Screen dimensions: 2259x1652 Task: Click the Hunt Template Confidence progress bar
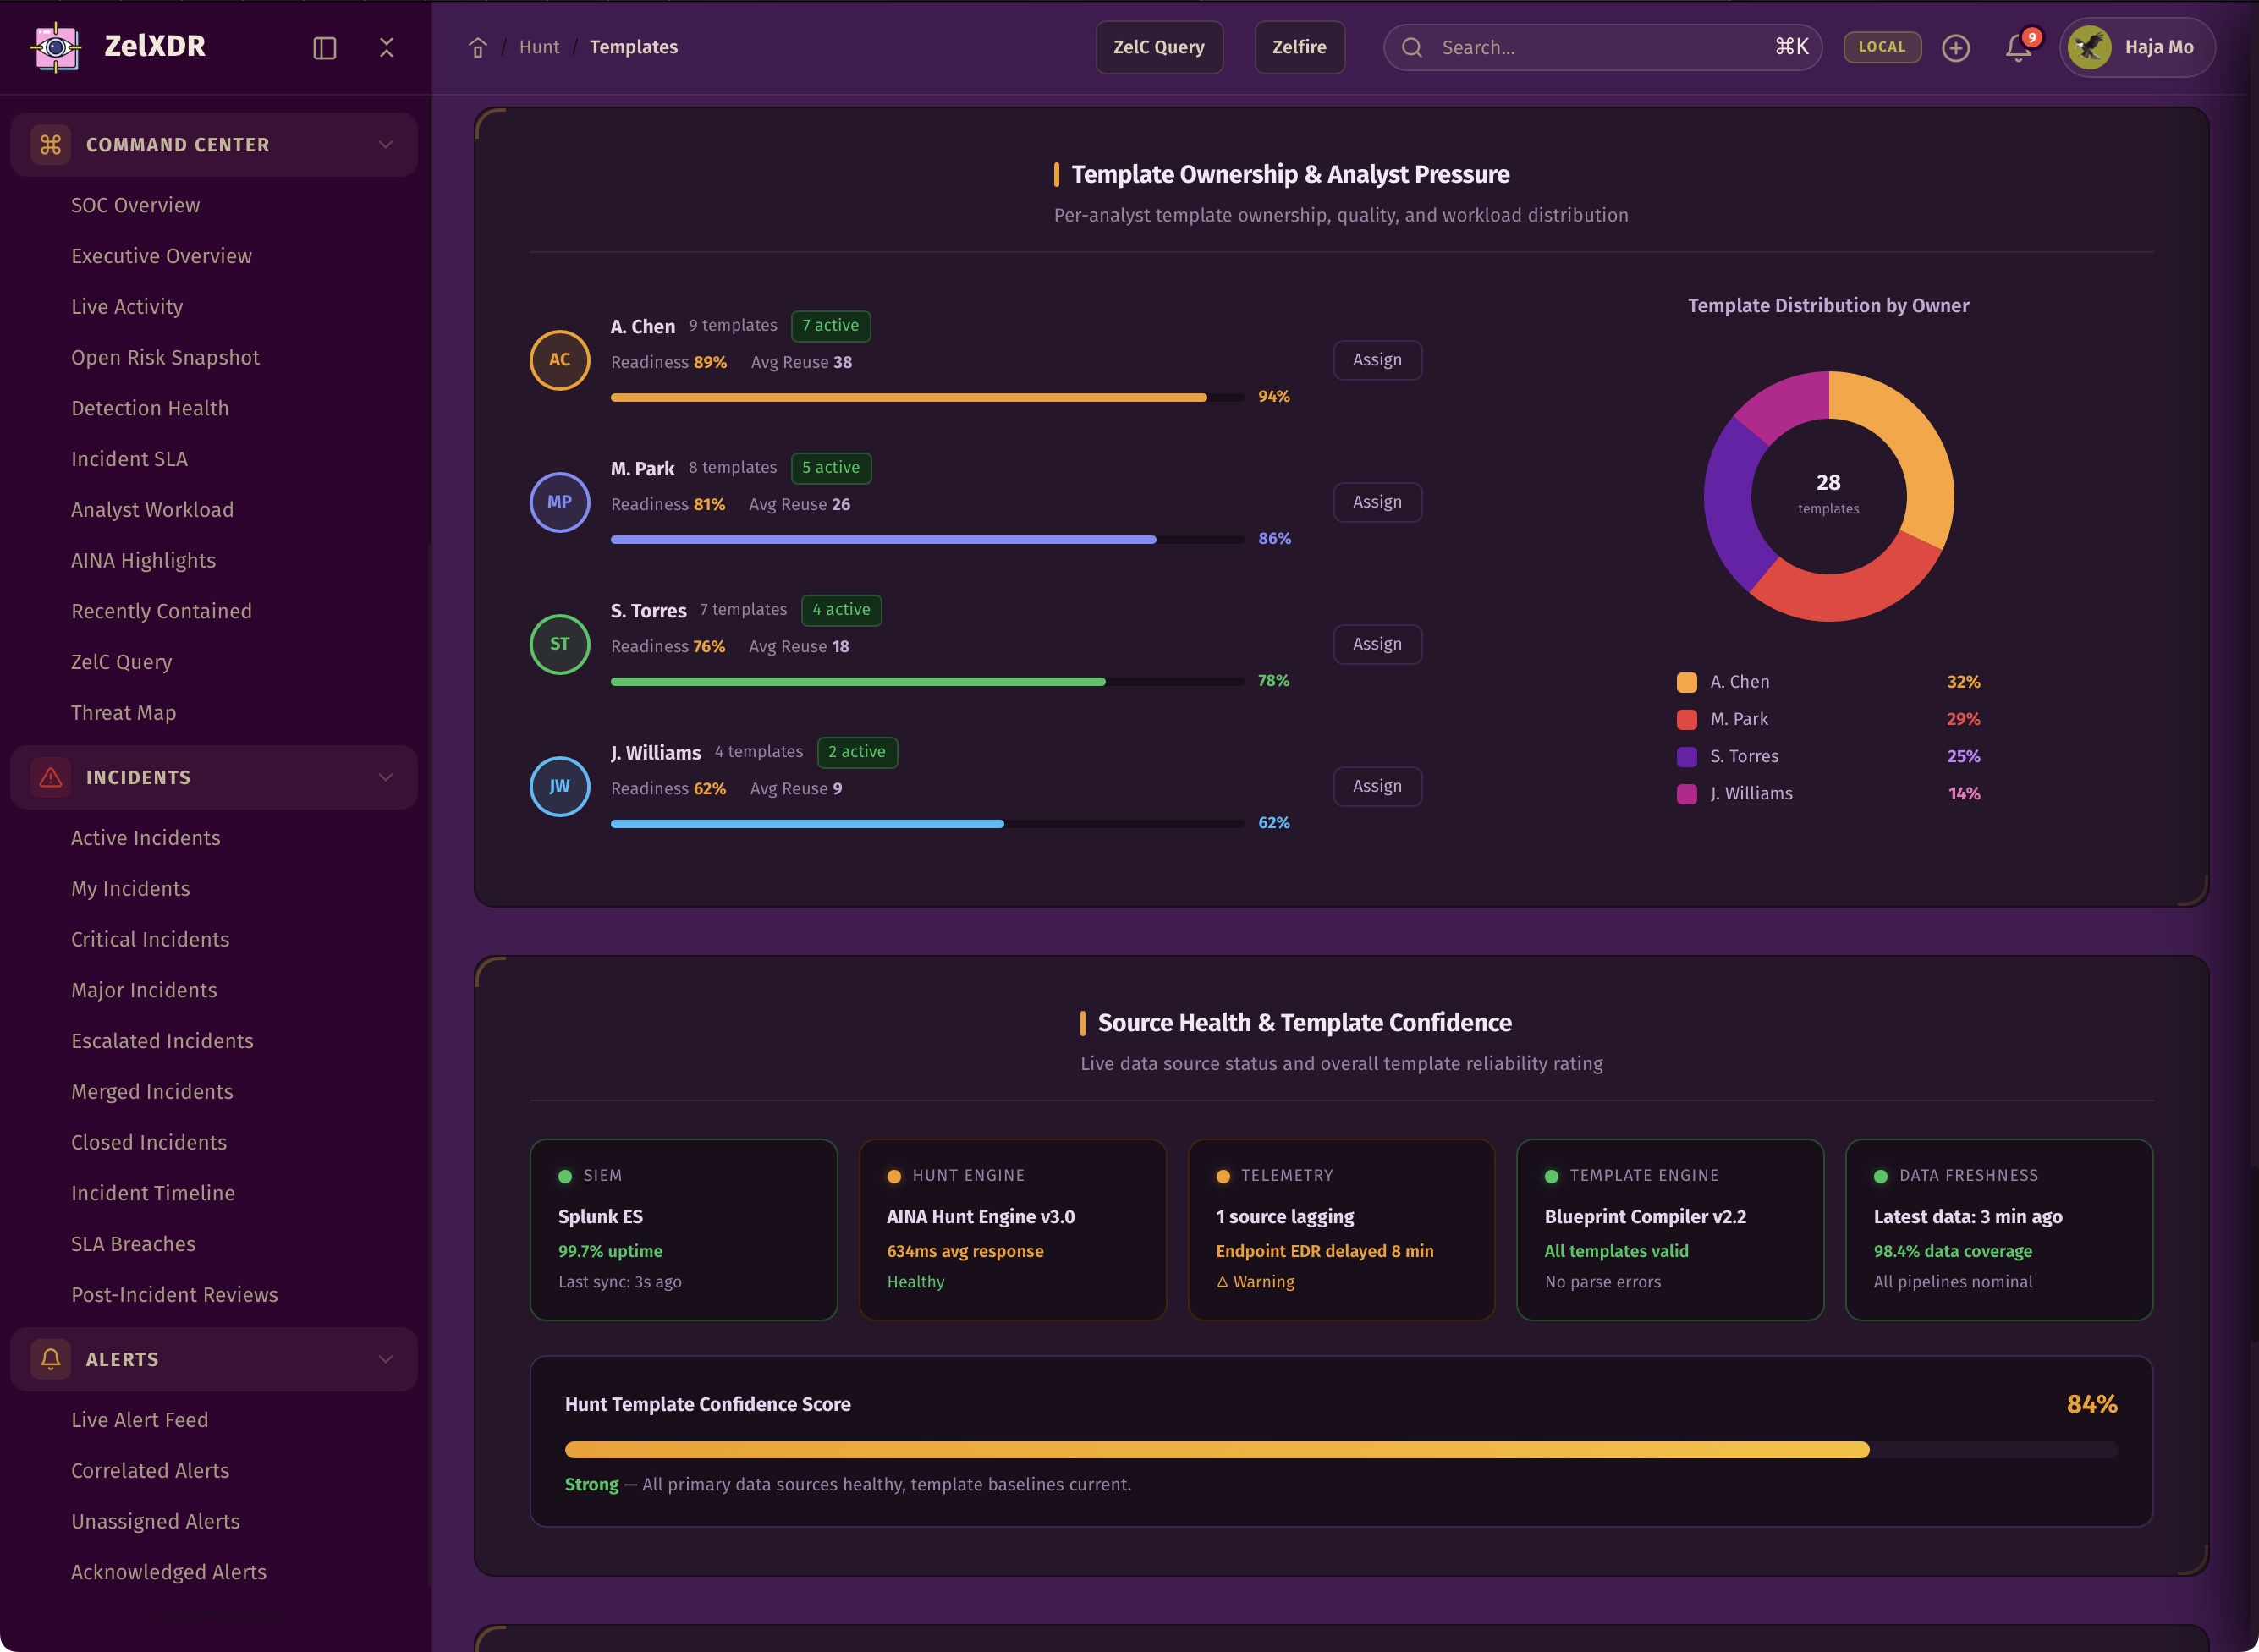(x=1340, y=1449)
